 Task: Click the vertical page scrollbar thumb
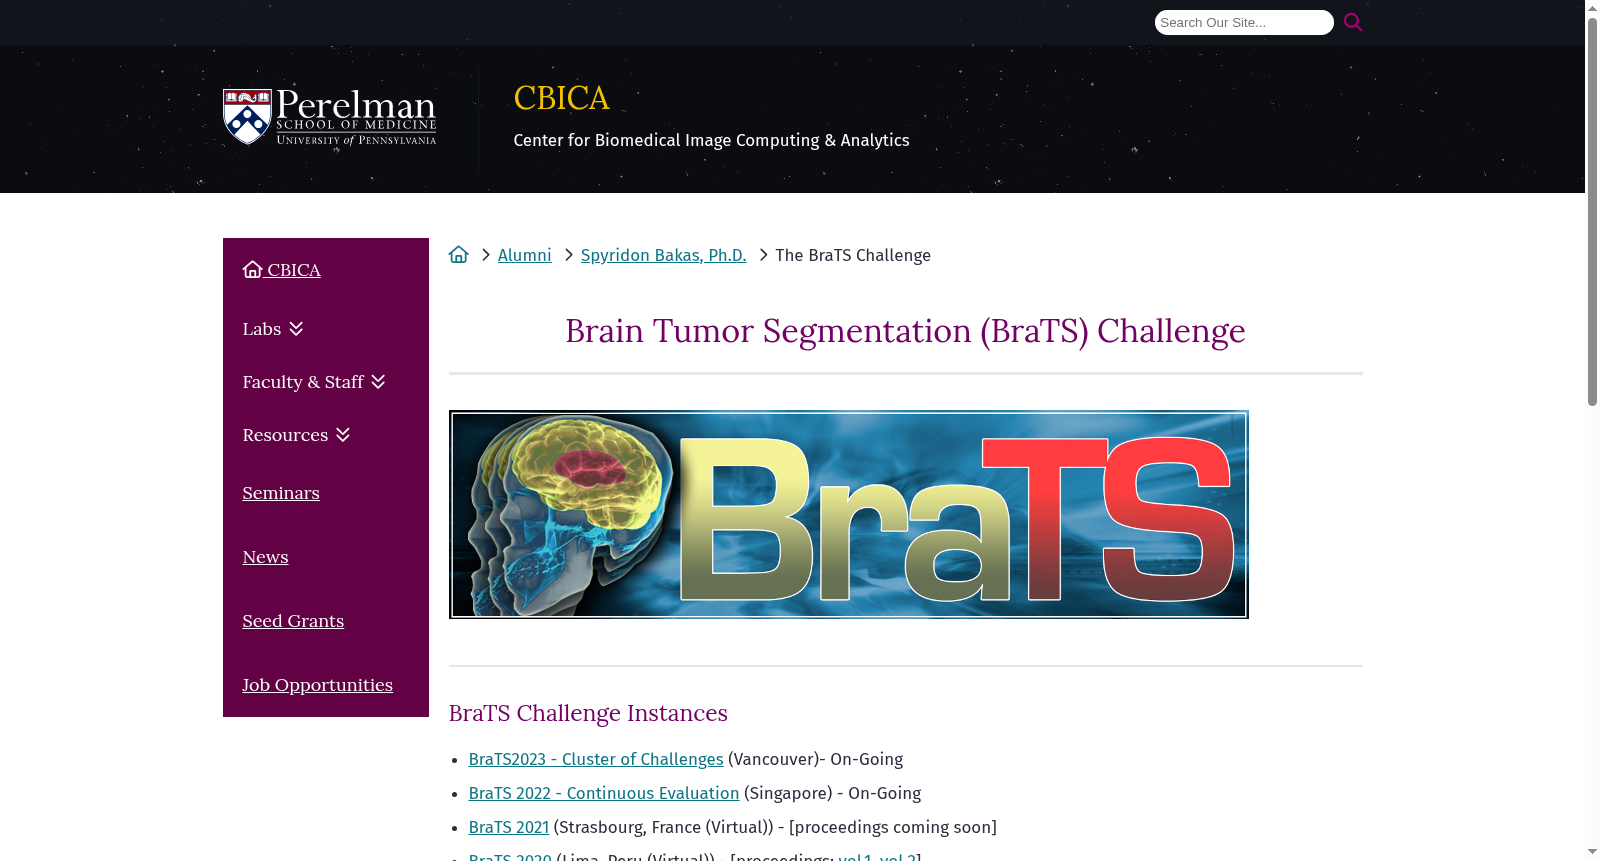(x=1592, y=210)
